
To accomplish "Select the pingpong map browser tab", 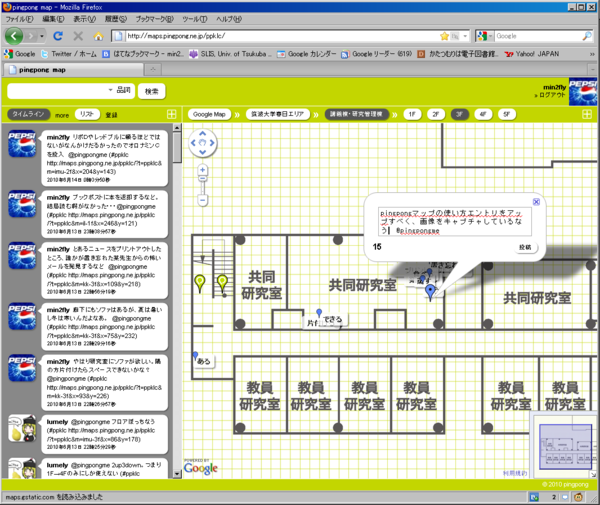I will coord(73,70).
